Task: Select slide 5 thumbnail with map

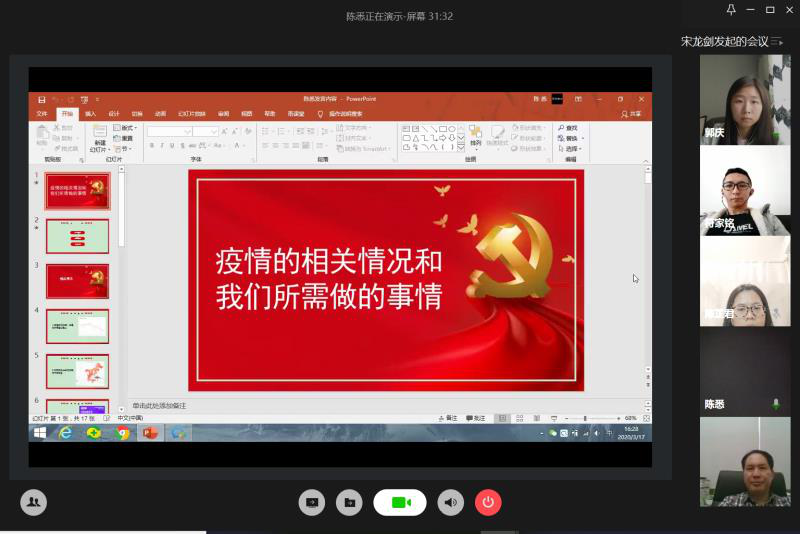Action: tap(78, 371)
